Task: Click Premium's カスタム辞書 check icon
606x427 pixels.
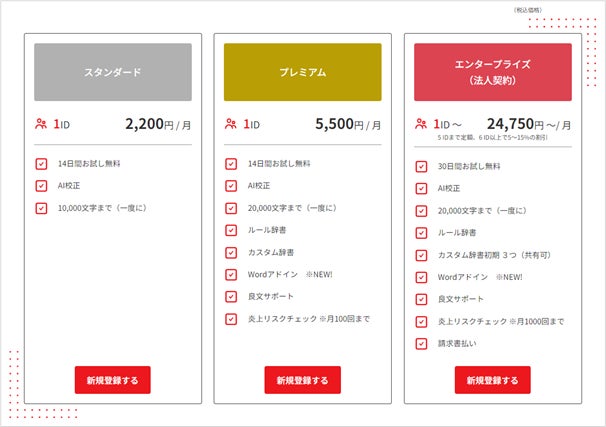Action: [x=231, y=252]
